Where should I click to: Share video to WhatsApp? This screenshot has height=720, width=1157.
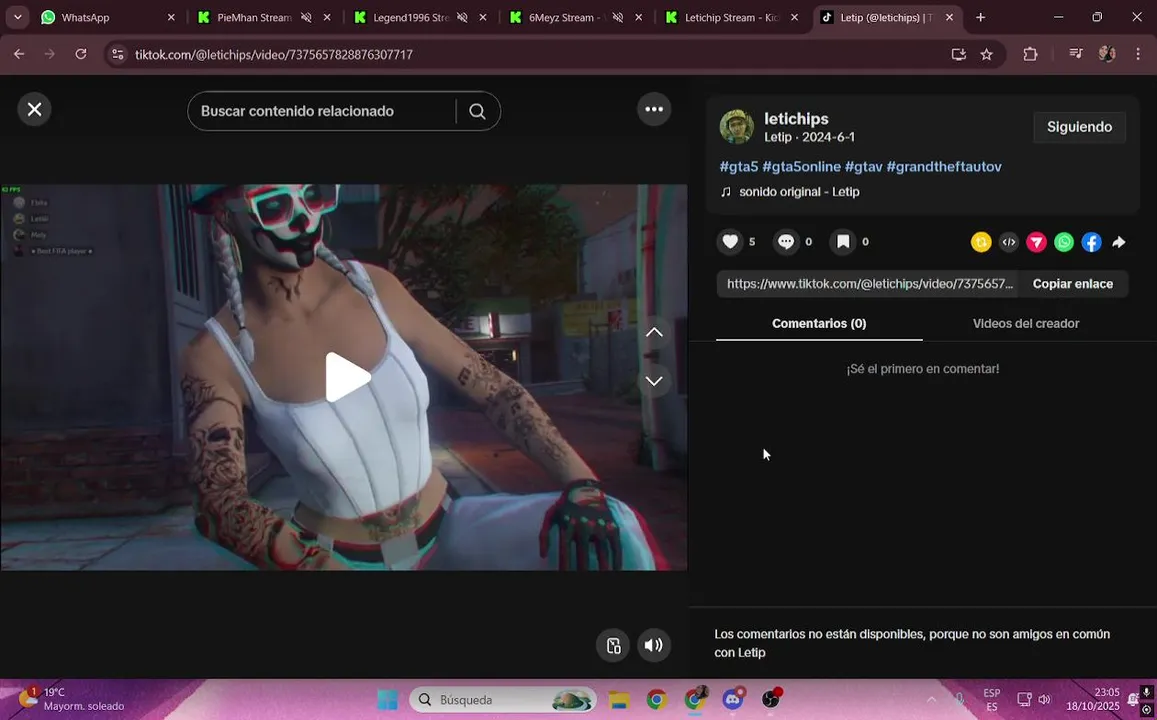tap(1064, 242)
